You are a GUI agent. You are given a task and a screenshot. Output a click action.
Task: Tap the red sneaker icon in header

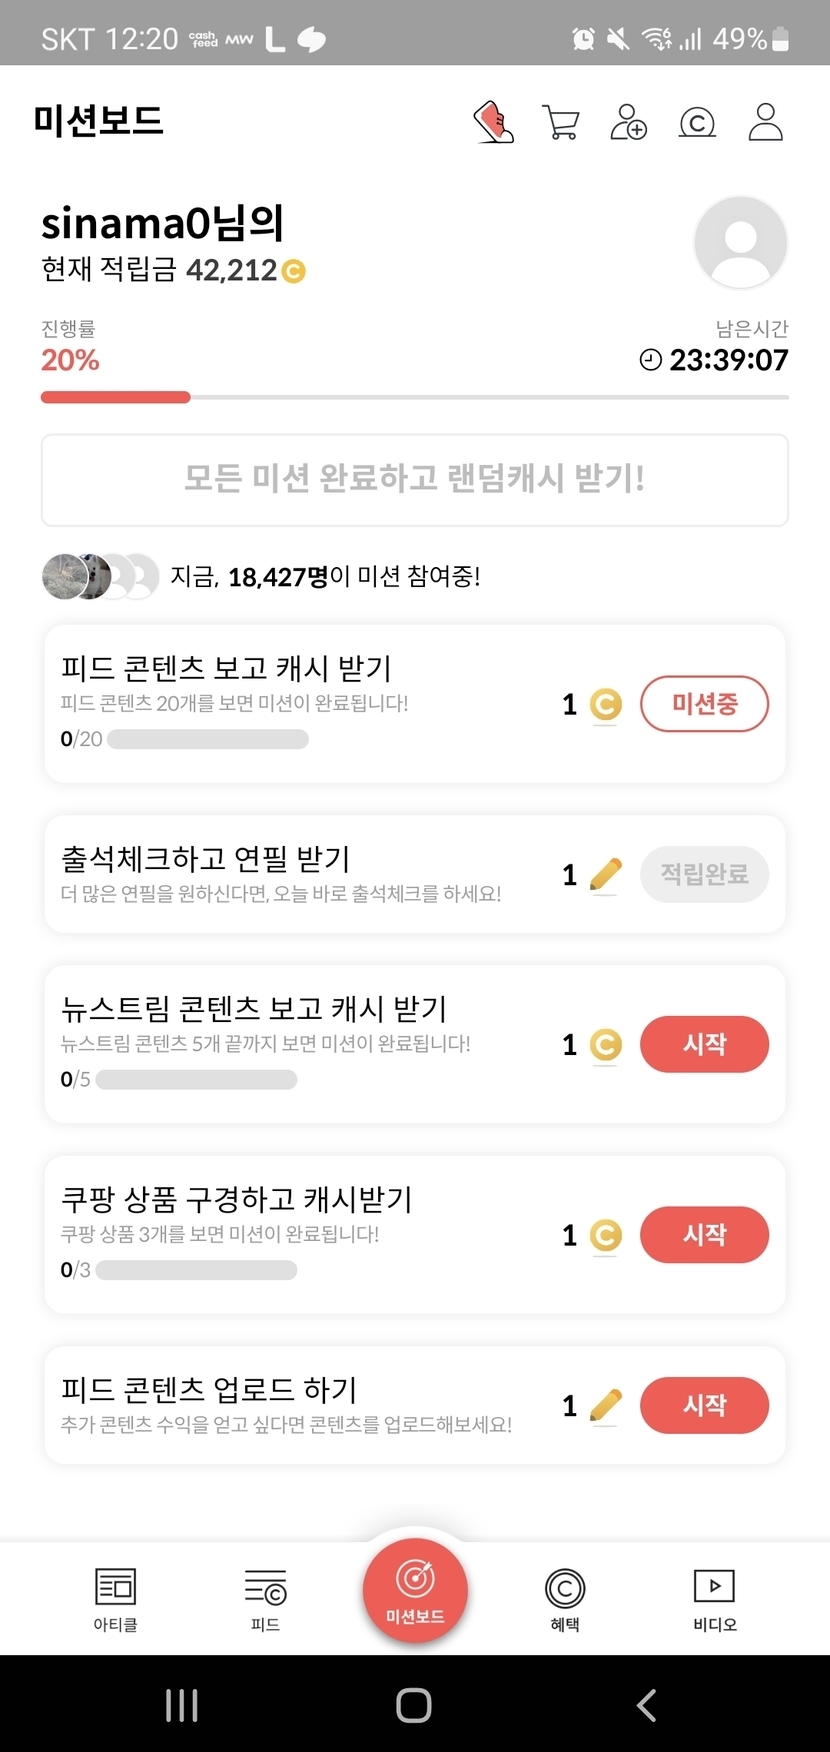point(493,123)
